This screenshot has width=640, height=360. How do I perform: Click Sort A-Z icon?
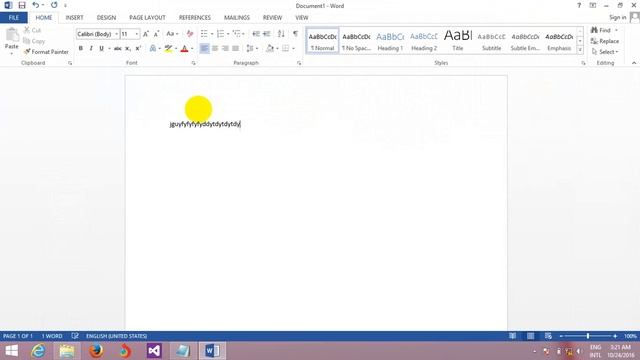pyautogui.click(x=281, y=34)
